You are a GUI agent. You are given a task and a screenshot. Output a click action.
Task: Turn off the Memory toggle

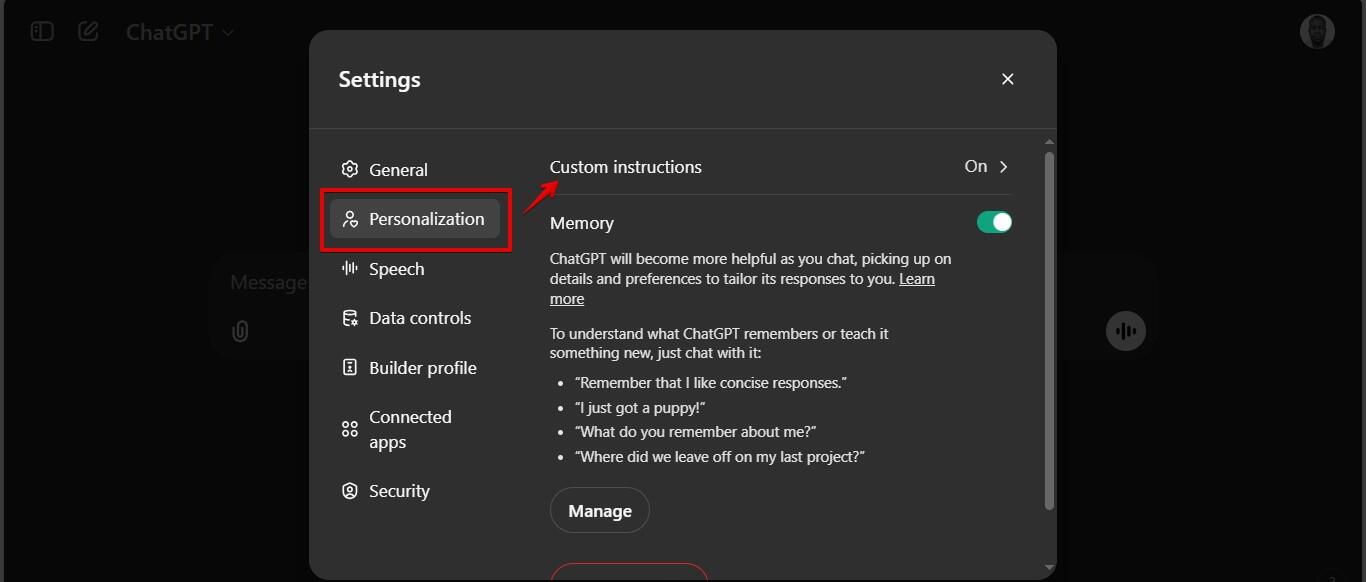(994, 222)
